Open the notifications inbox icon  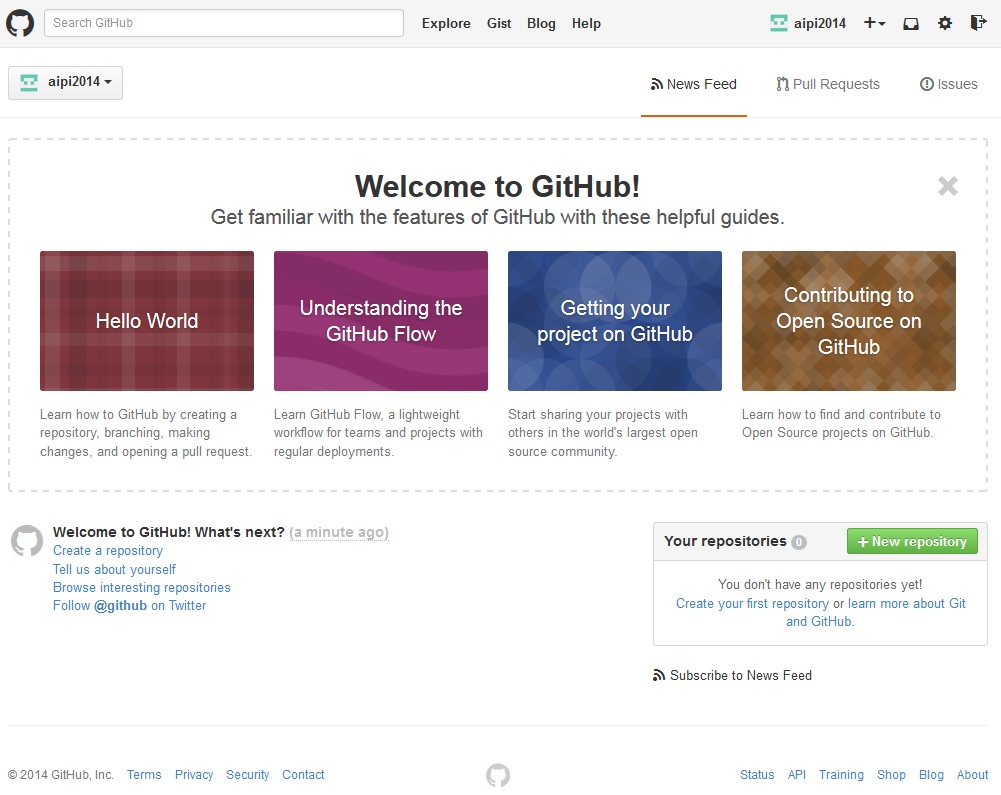911,24
